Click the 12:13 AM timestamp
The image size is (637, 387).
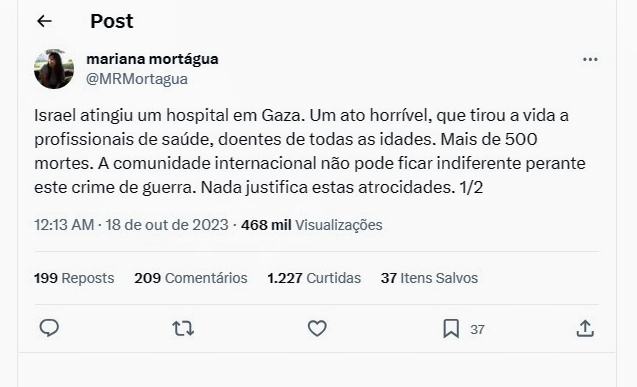click(x=64, y=225)
